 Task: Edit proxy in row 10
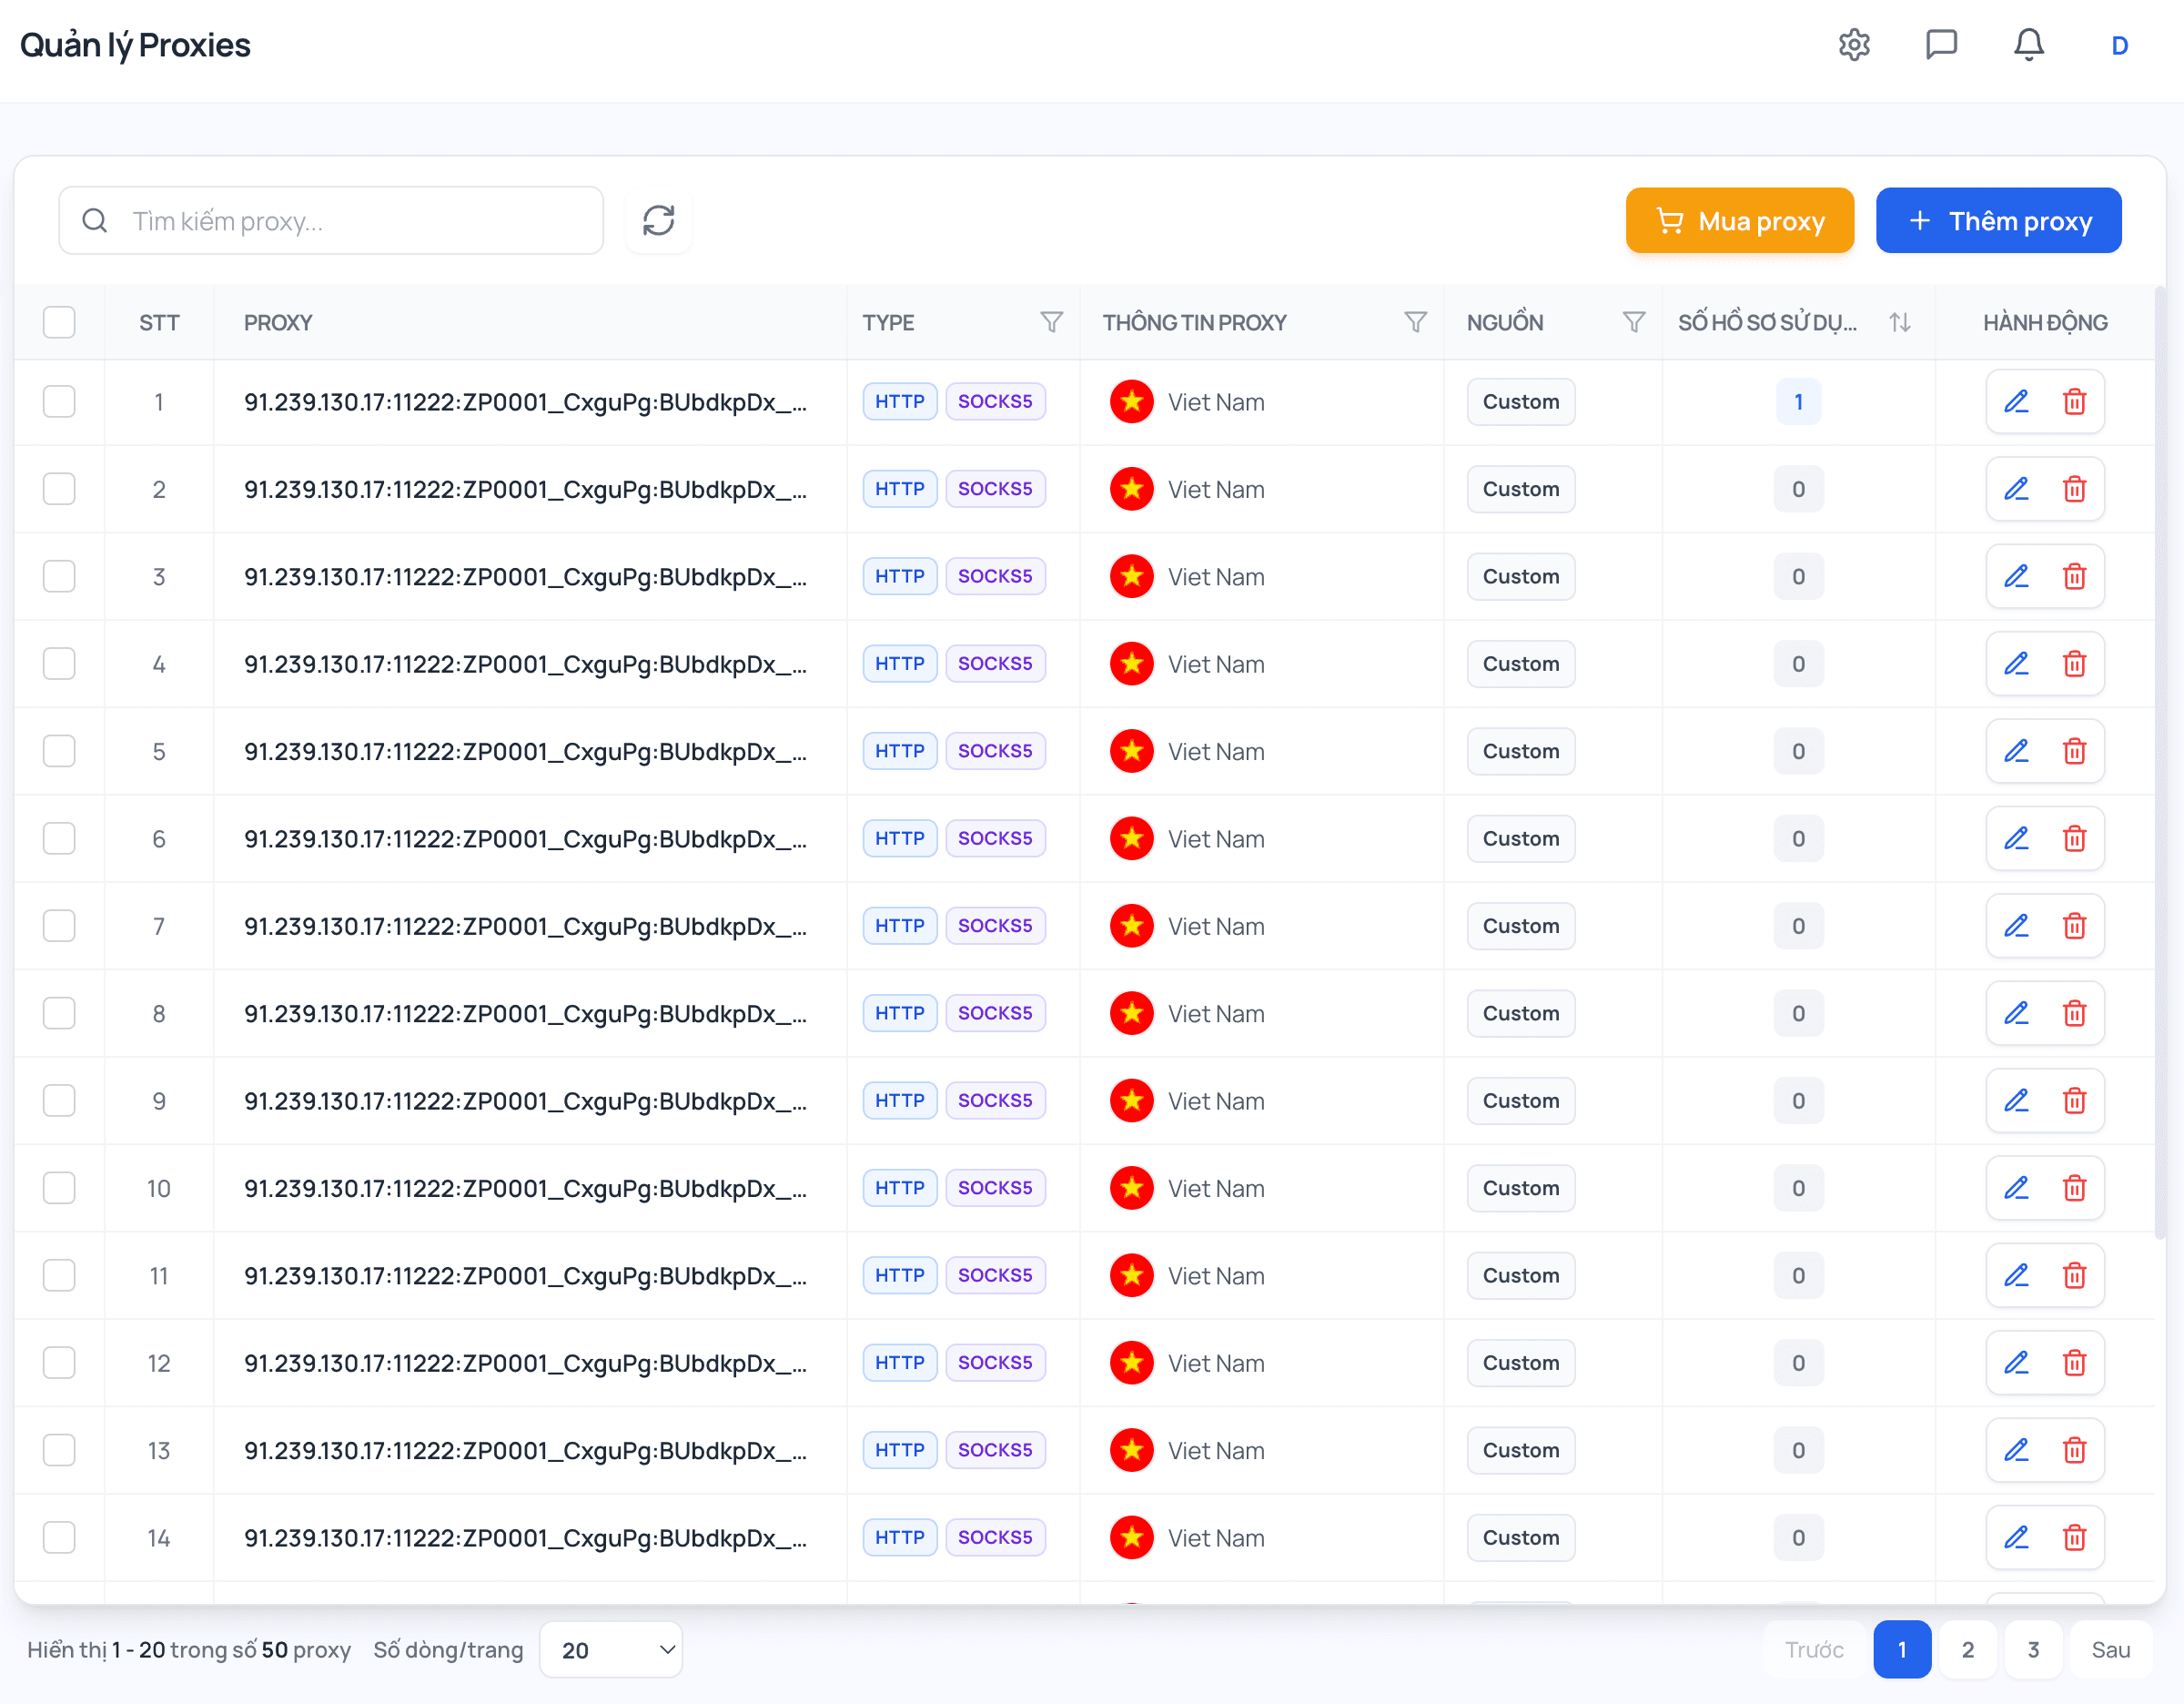pyautogui.click(x=2016, y=1188)
